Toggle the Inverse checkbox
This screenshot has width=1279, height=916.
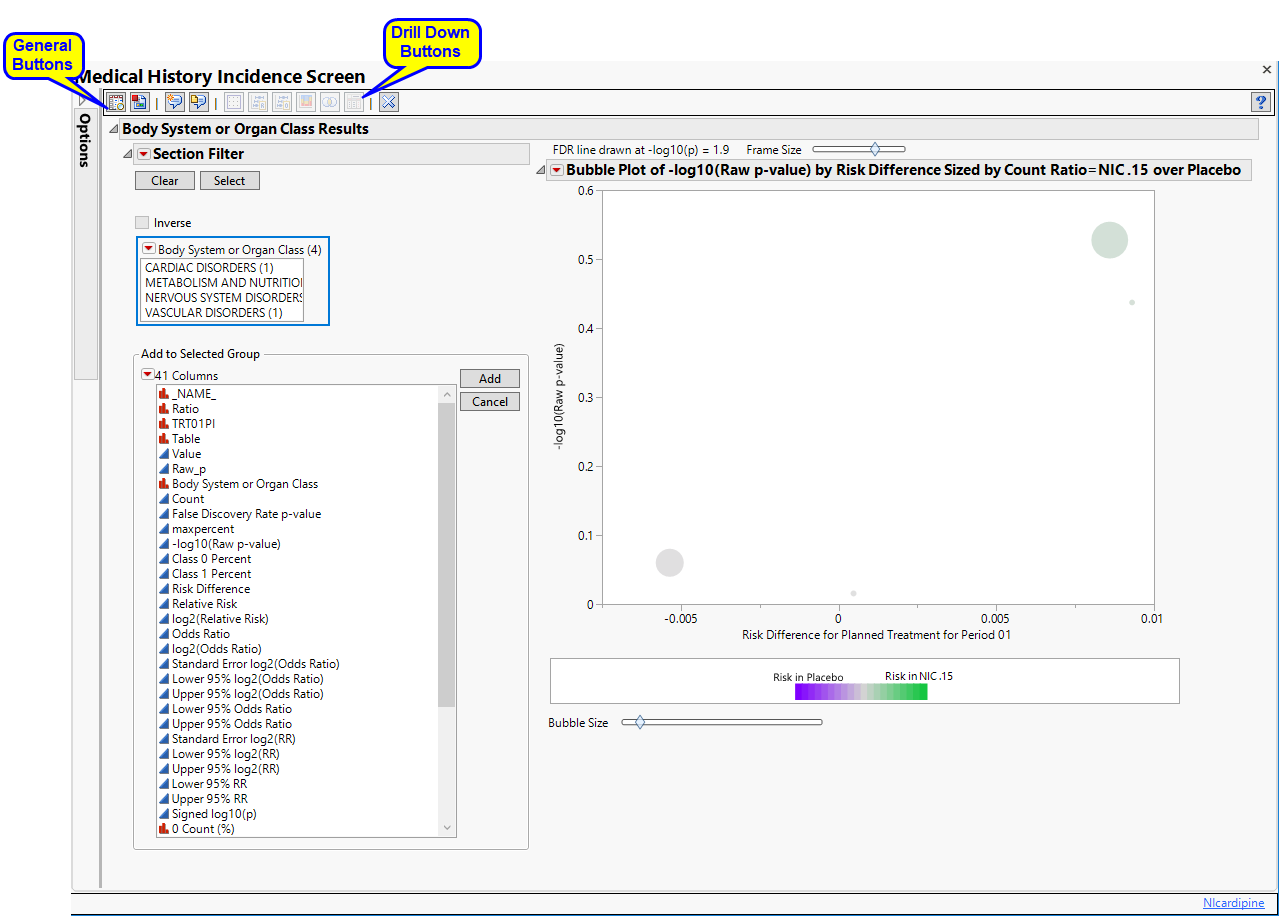(142, 223)
